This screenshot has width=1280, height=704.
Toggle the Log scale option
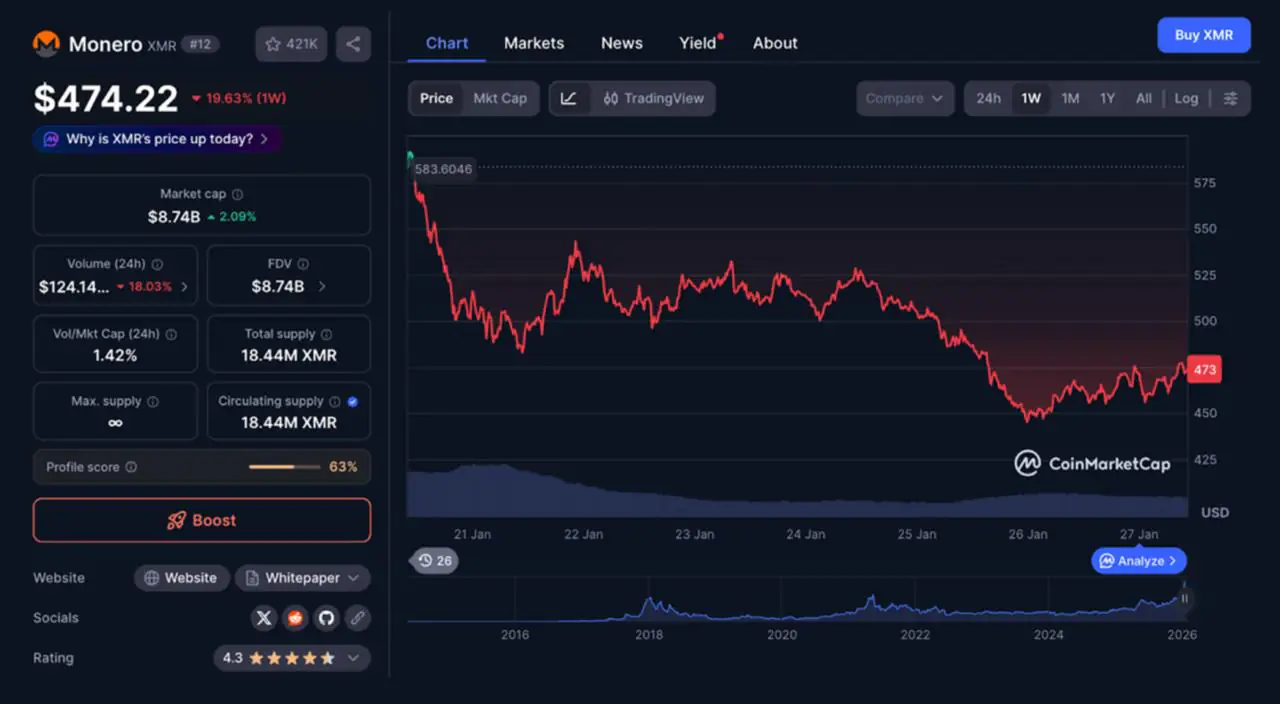[1186, 98]
